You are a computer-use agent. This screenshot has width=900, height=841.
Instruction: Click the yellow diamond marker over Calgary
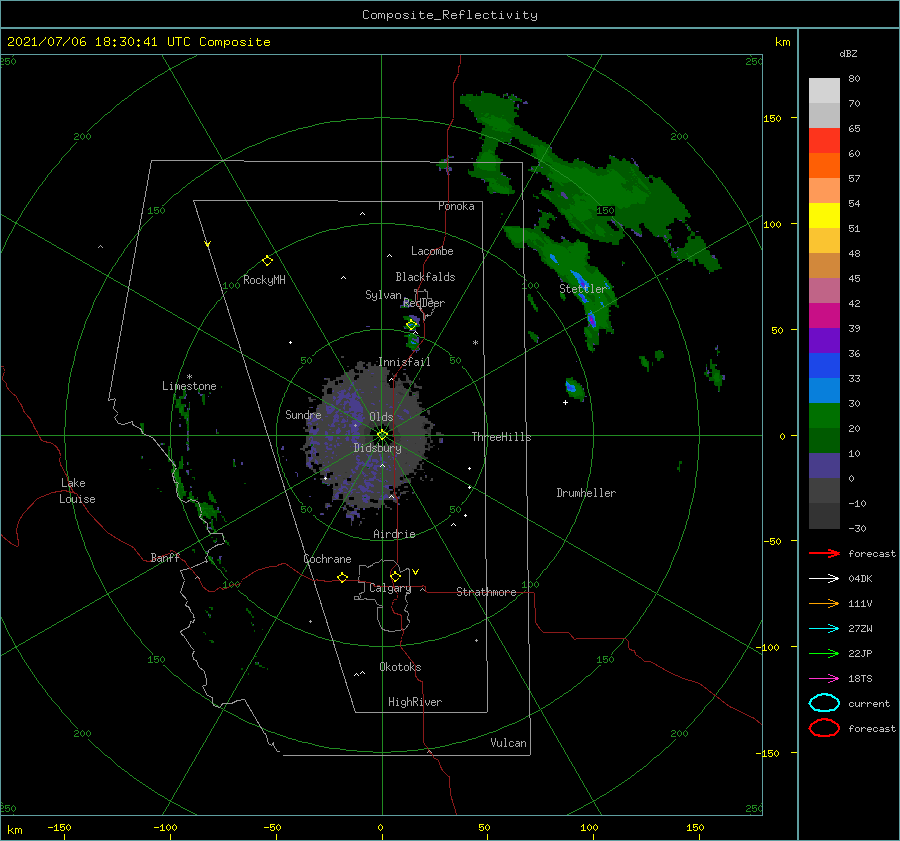(x=395, y=576)
